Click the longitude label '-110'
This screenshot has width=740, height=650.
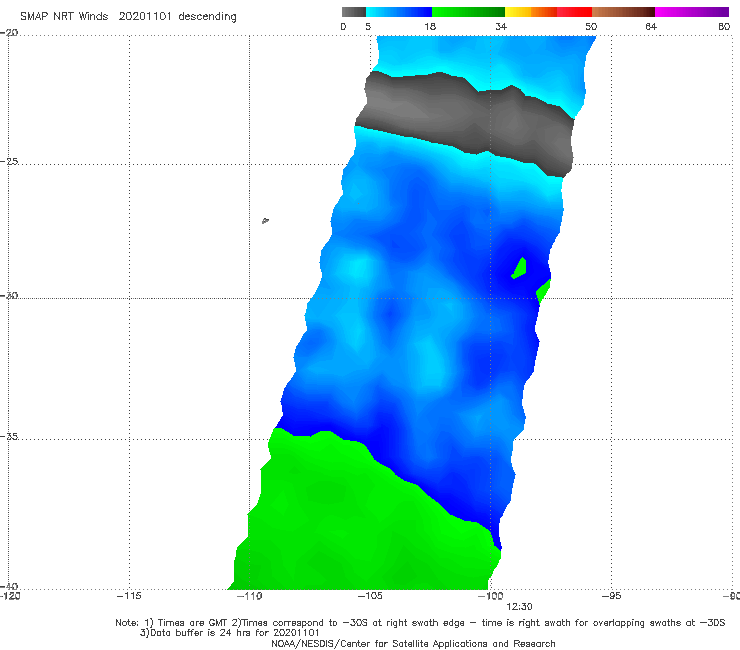pyautogui.click(x=249, y=596)
